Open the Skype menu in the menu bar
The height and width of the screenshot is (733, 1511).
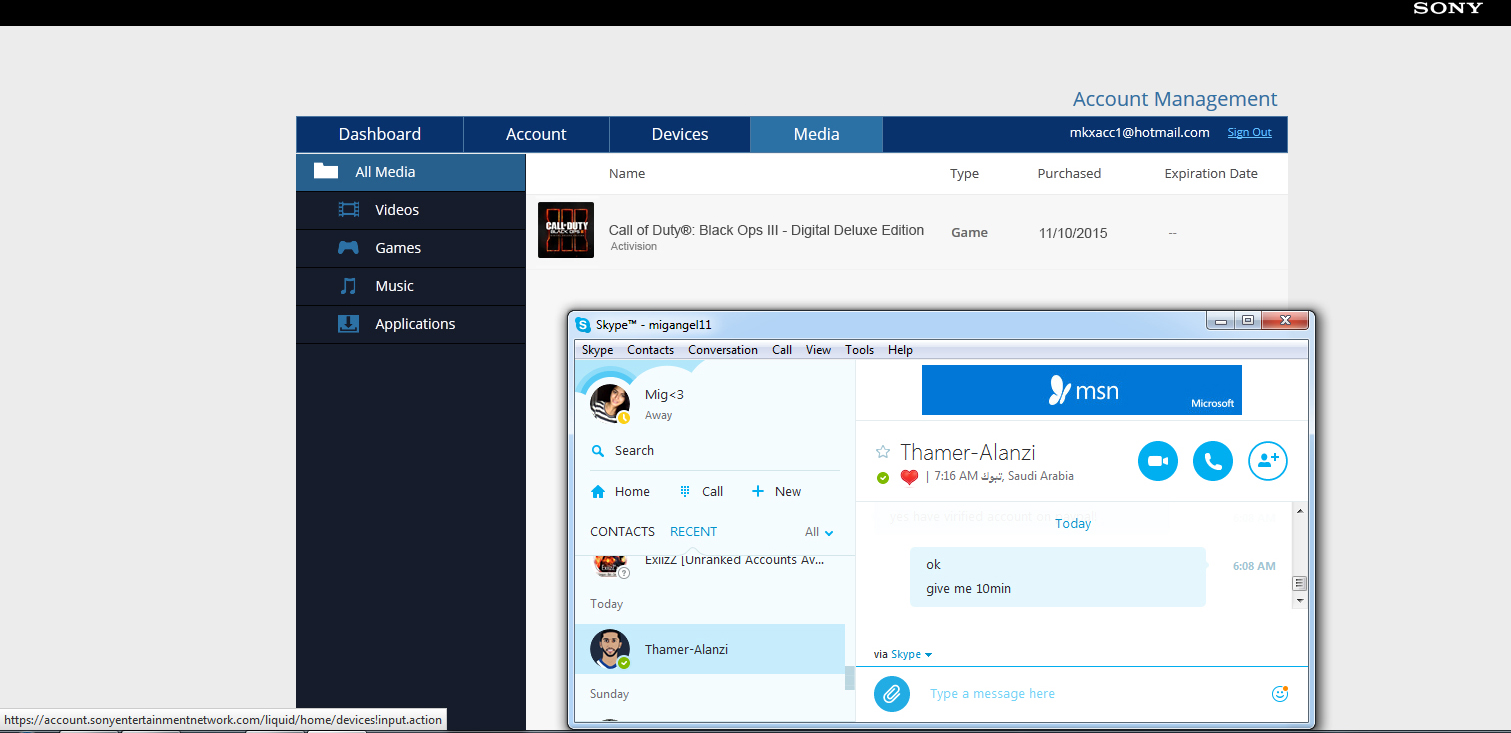[598, 350]
